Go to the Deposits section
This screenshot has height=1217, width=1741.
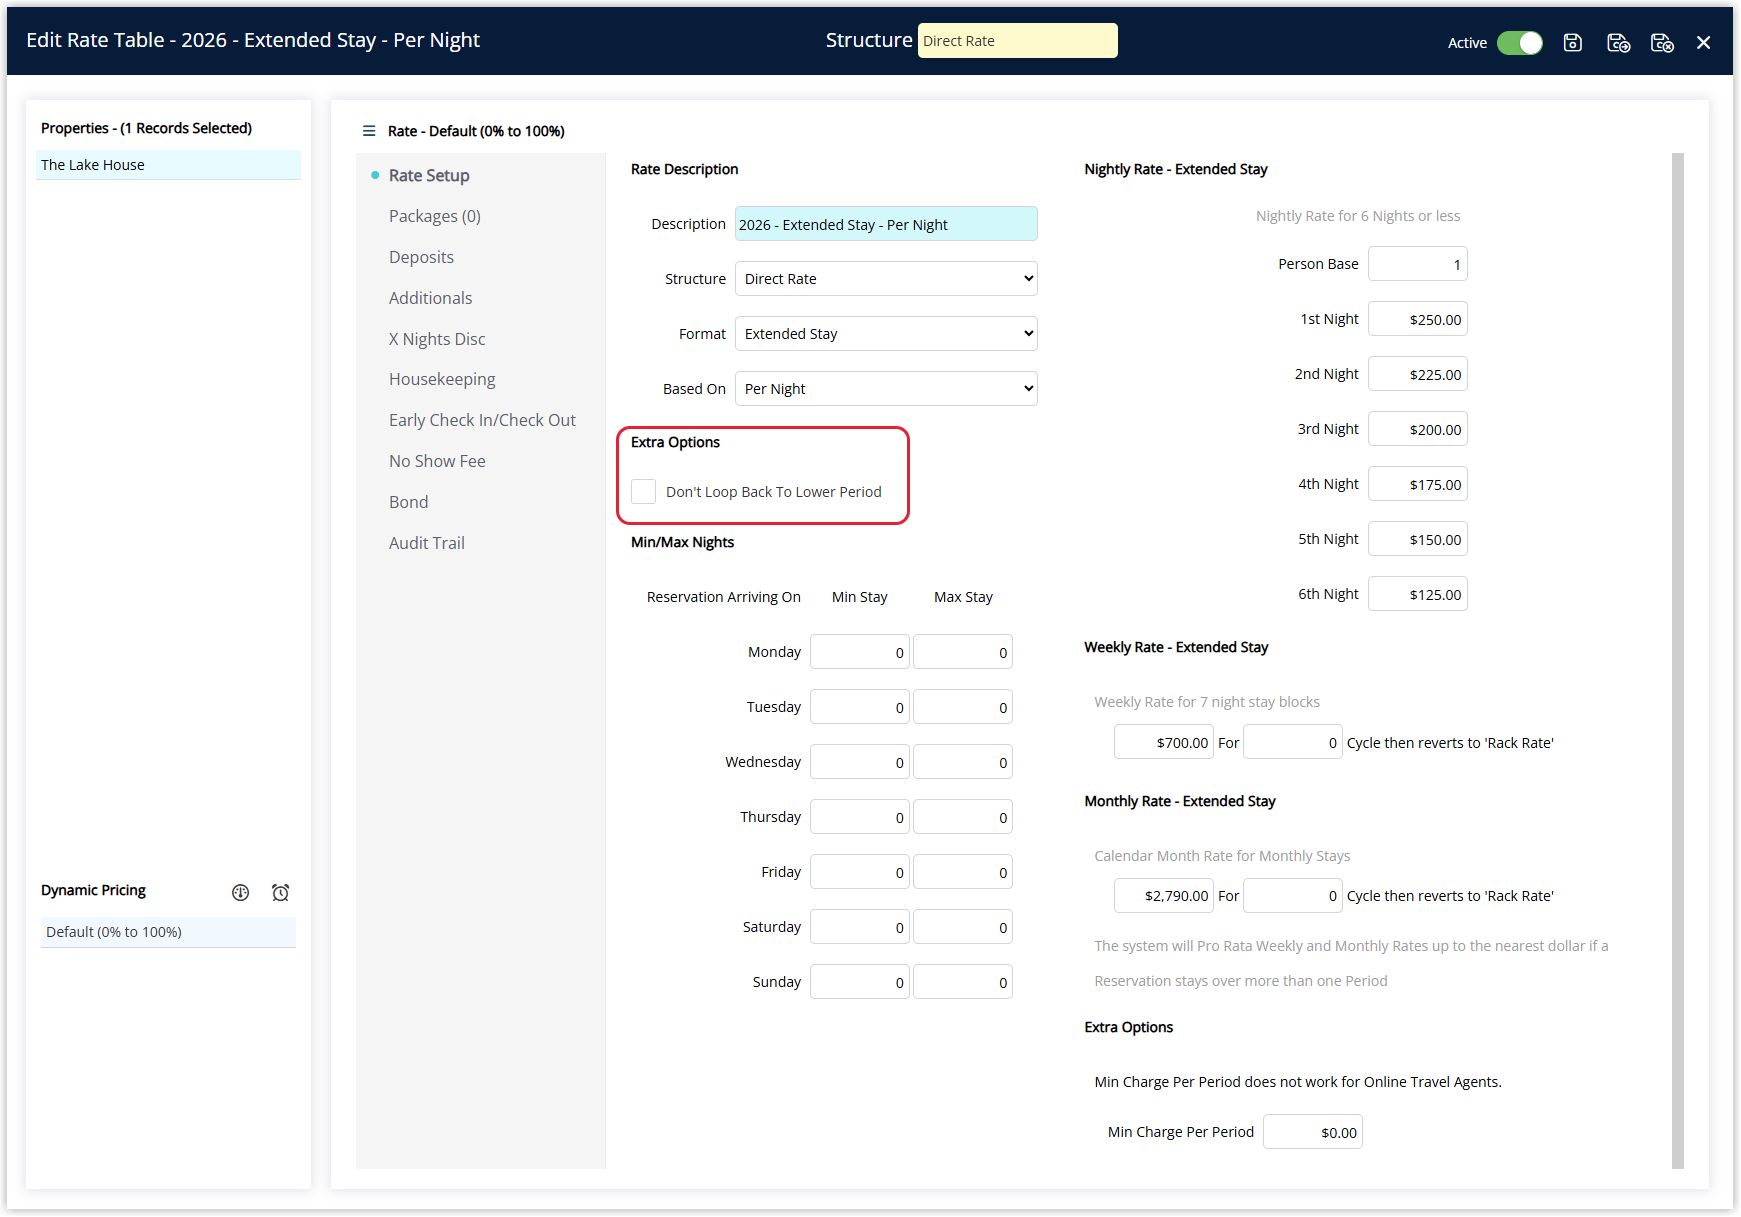coord(421,257)
